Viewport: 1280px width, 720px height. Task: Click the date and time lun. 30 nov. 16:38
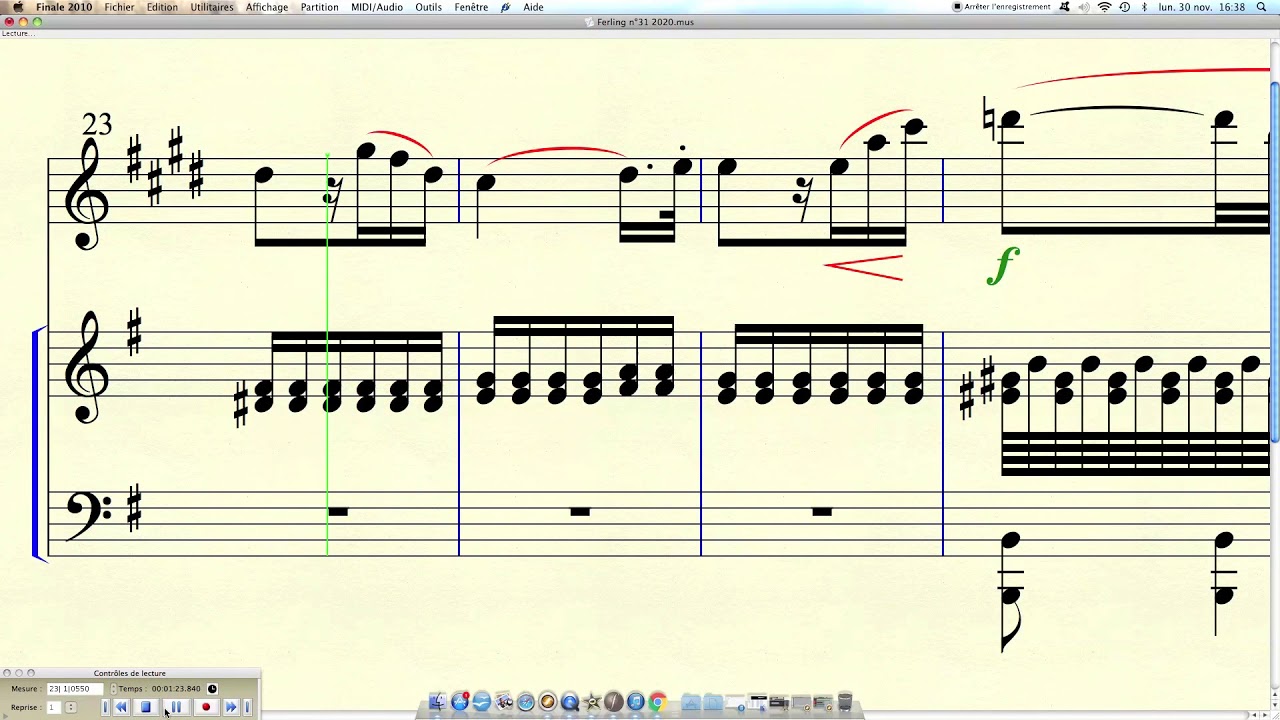click(1202, 7)
